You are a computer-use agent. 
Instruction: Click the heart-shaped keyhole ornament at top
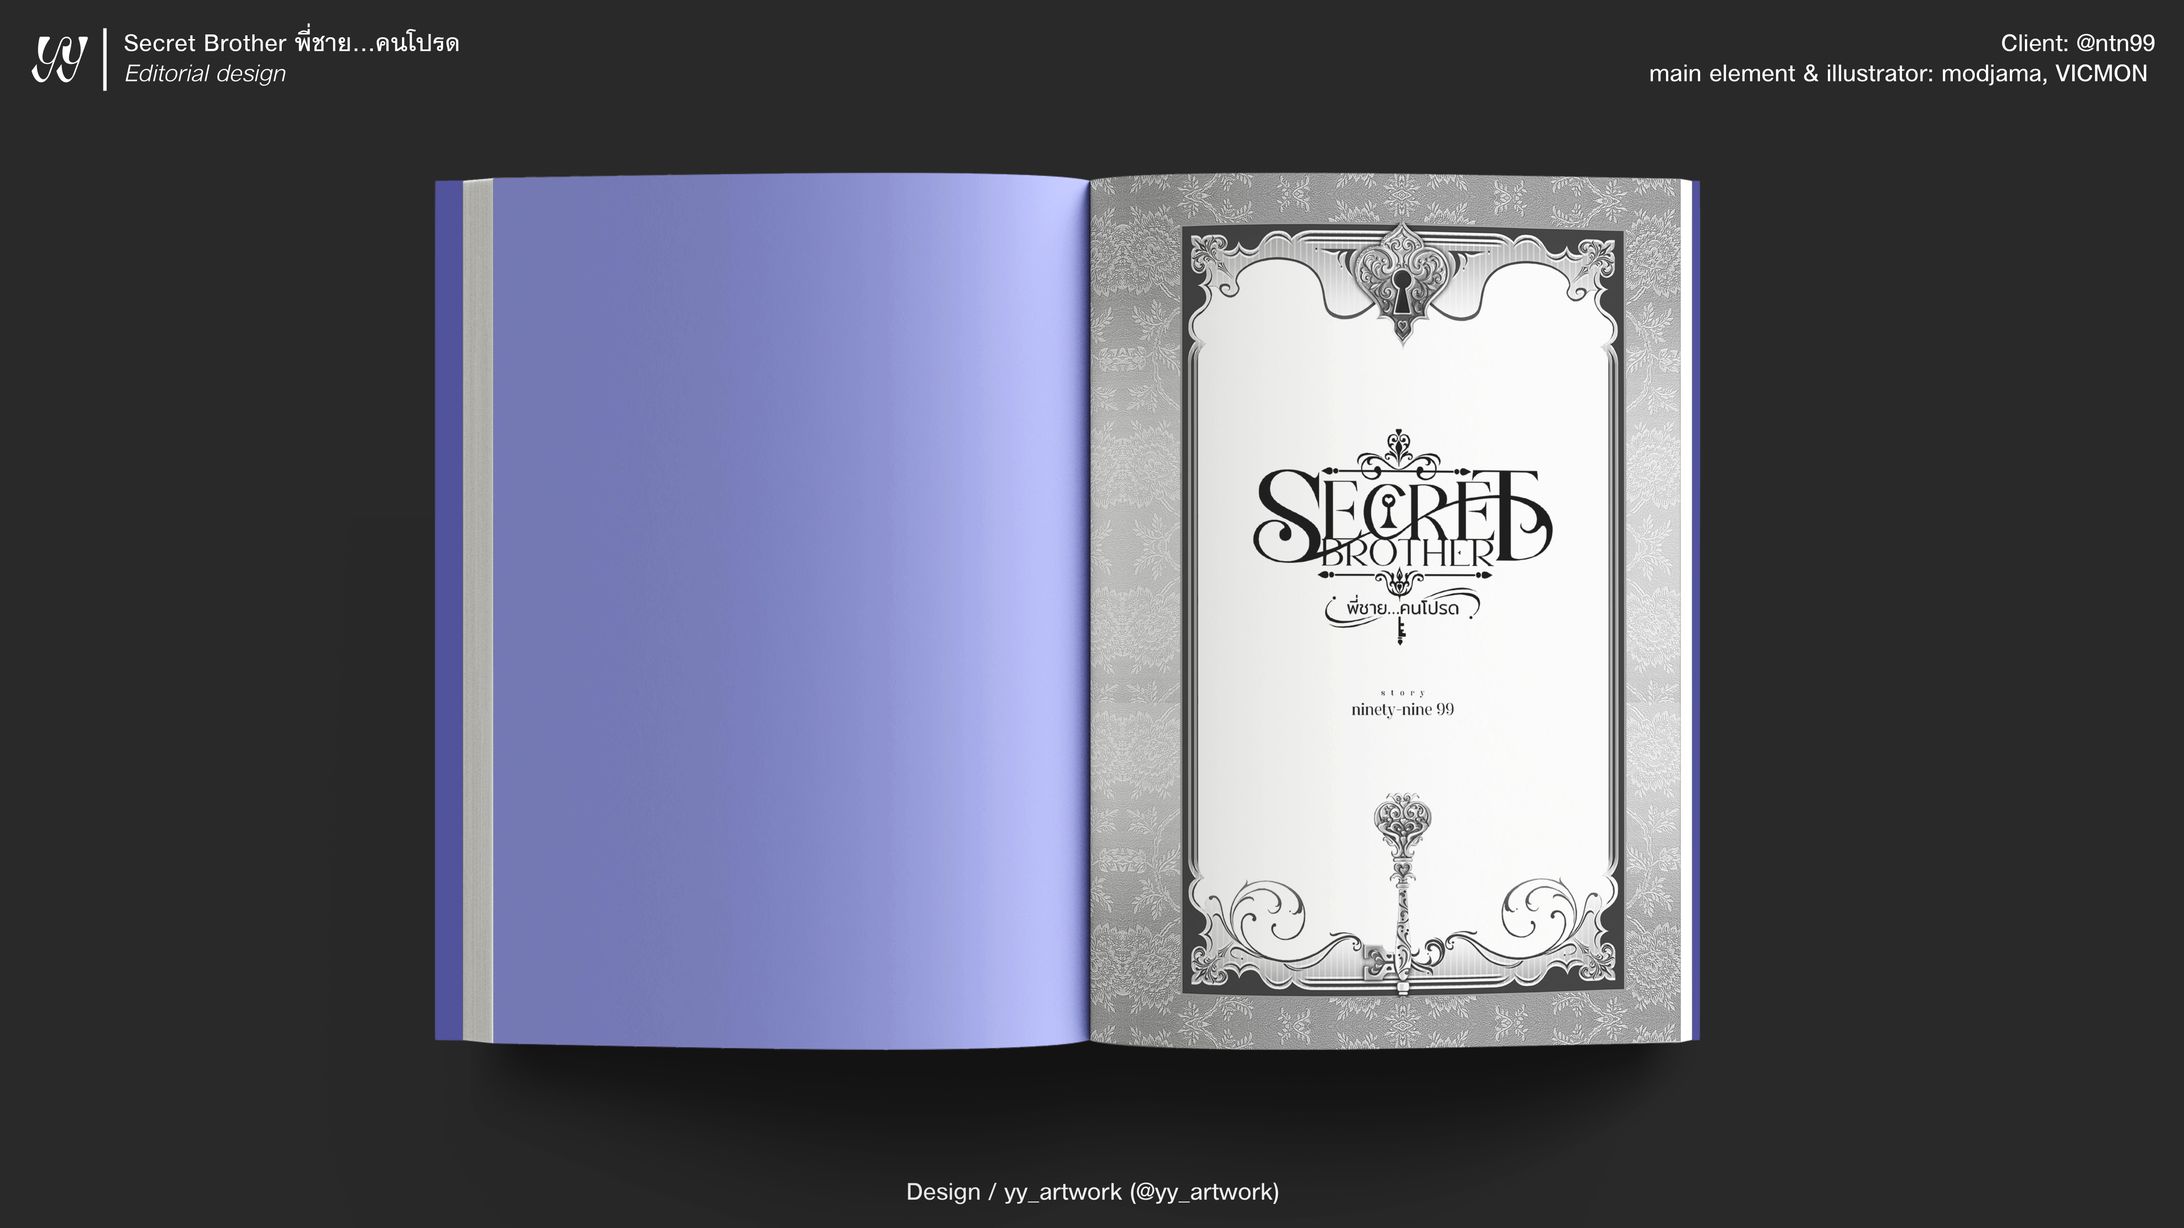pyautogui.click(x=1402, y=280)
